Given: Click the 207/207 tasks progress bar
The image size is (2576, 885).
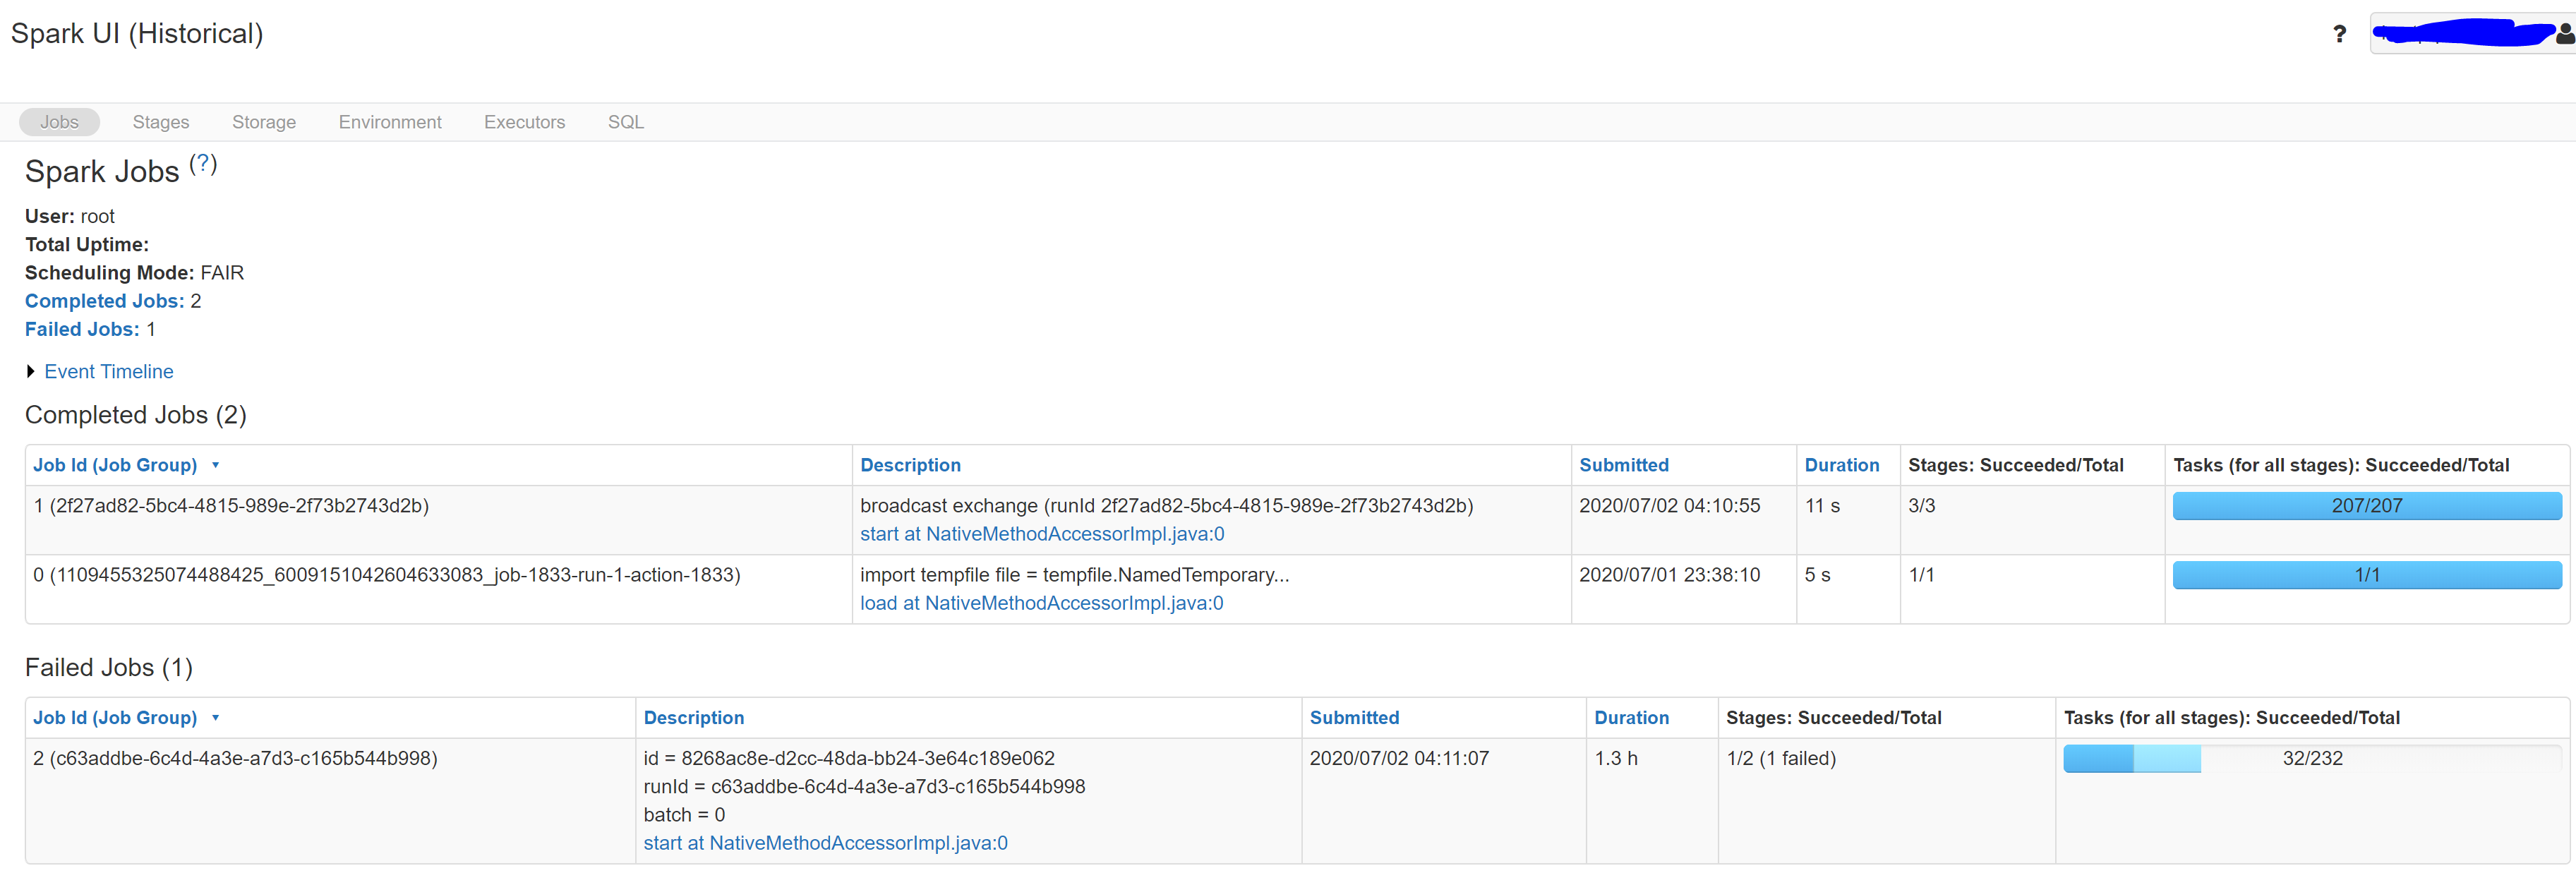Looking at the screenshot, I should click(2366, 506).
